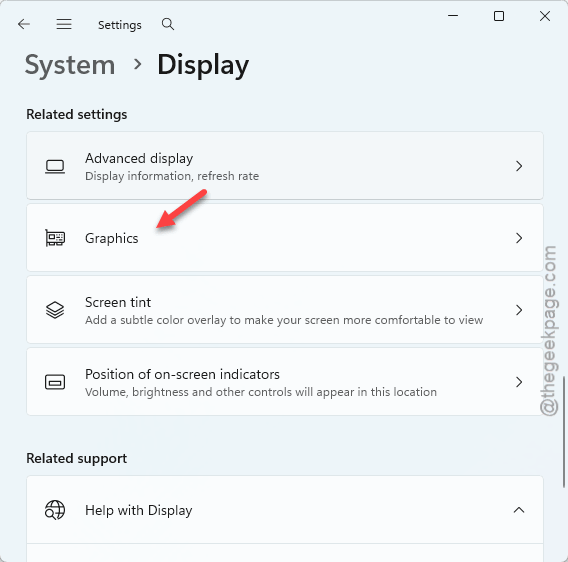Collapse the Help with Display section
The width and height of the screenshot is (568, 562).
pos(519,510)
